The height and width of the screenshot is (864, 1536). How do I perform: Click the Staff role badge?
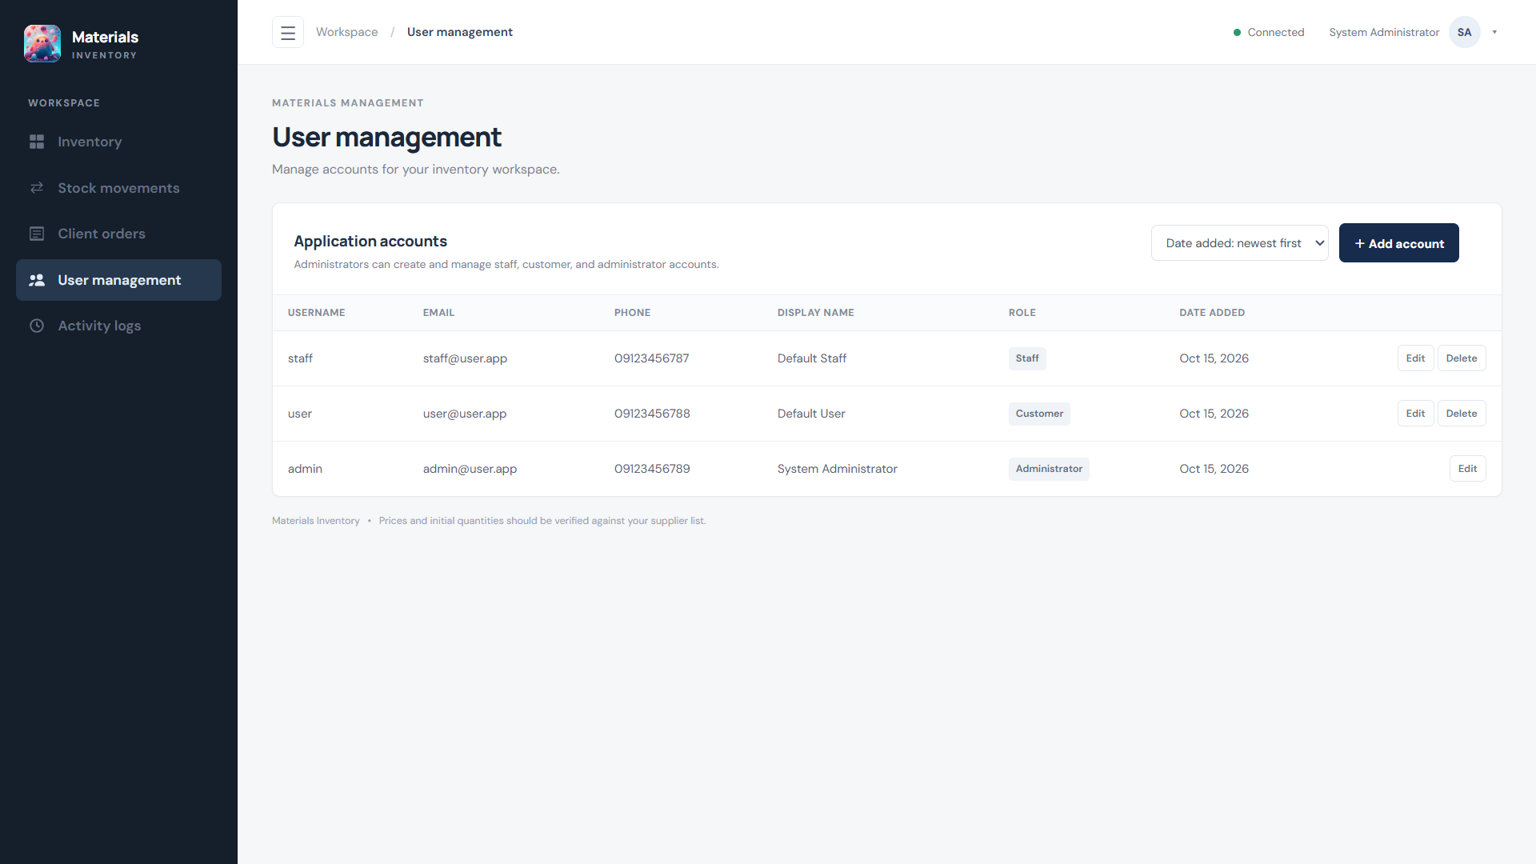pos(1027,358)
